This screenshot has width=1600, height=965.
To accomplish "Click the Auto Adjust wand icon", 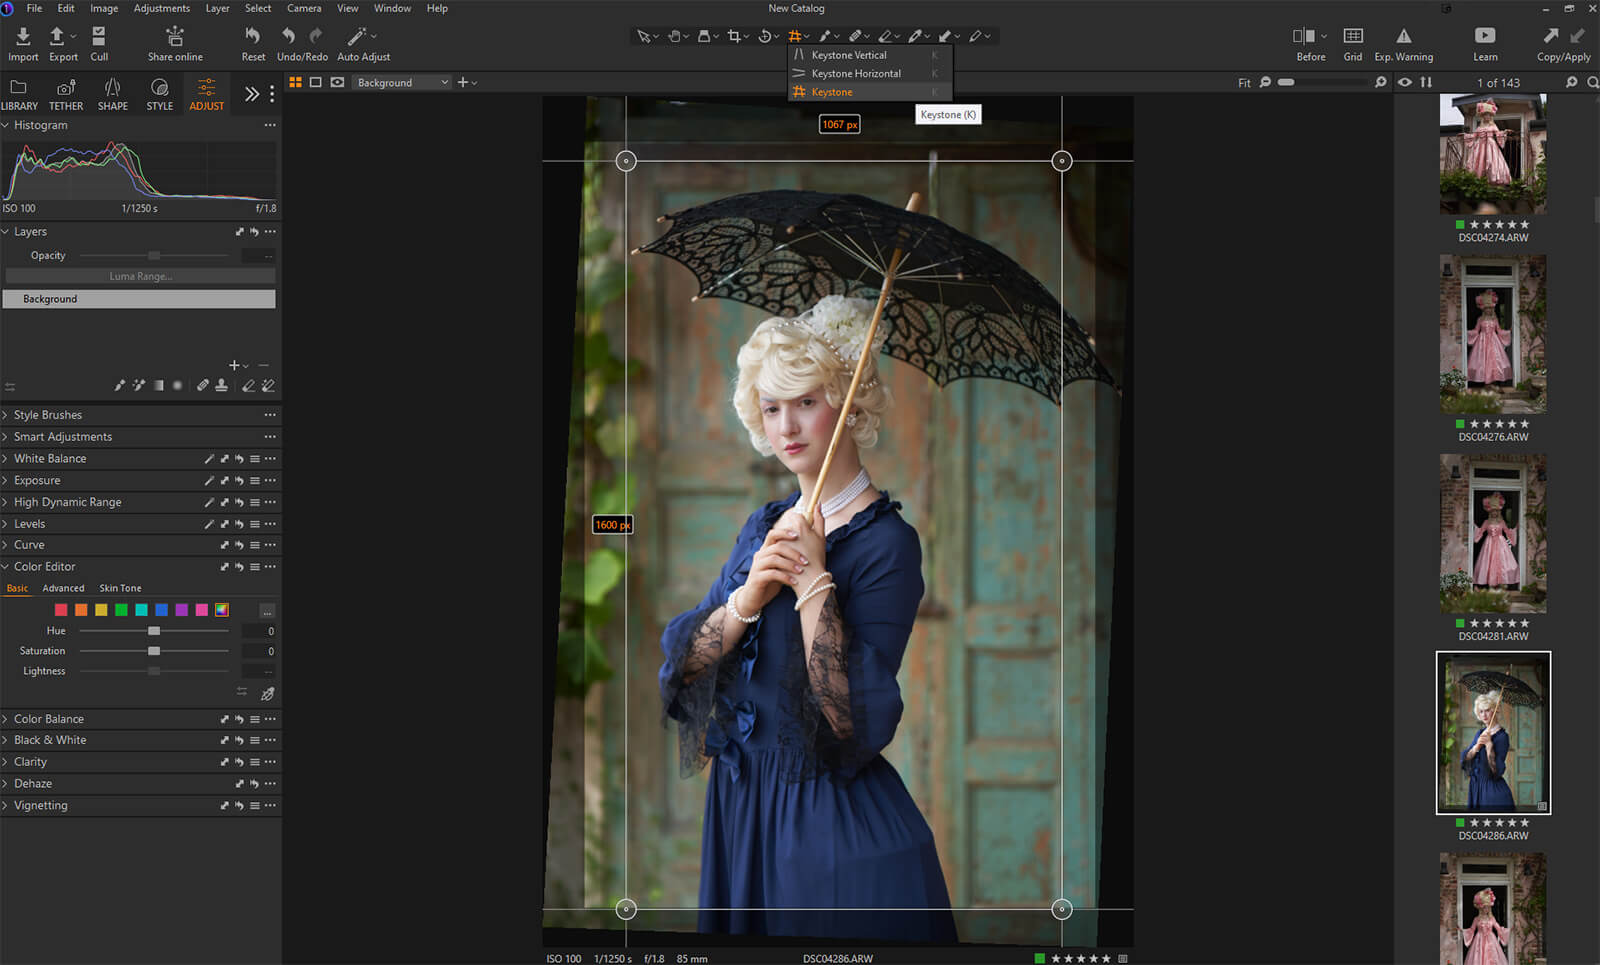I will [356, 37].
